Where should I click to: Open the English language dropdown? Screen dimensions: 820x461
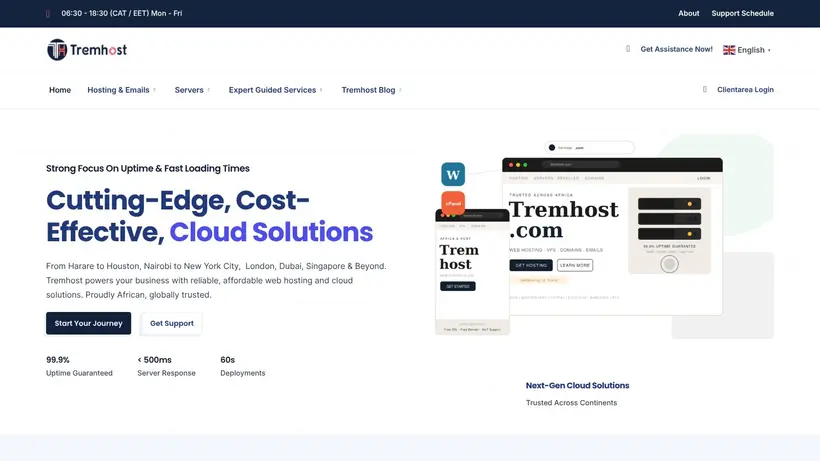[747, 50]
